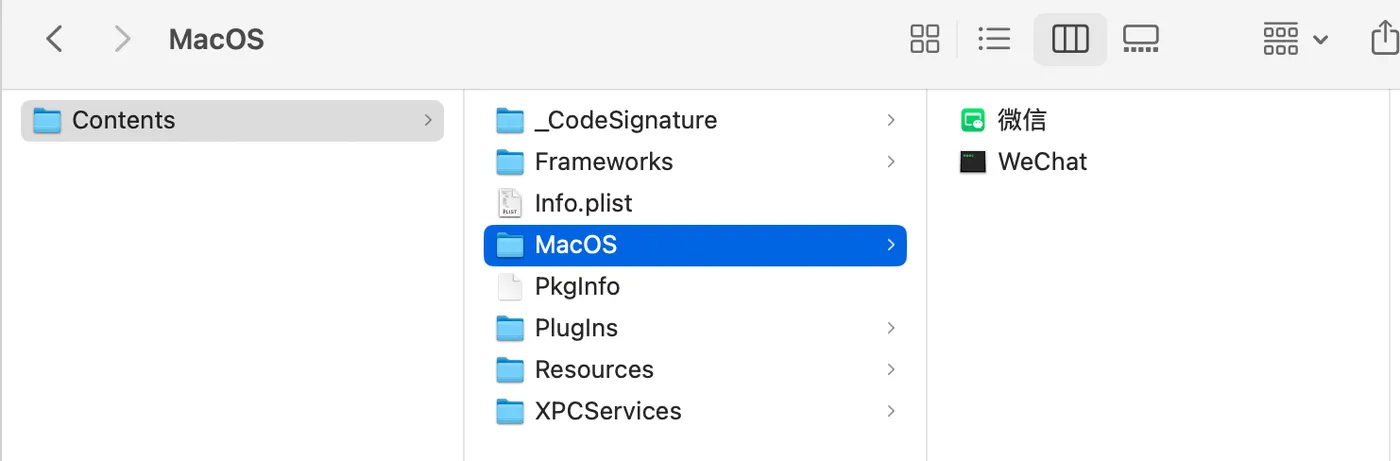1400x461 pixels.
Task: Select the 微信 app icon file
Action: 1021,120
